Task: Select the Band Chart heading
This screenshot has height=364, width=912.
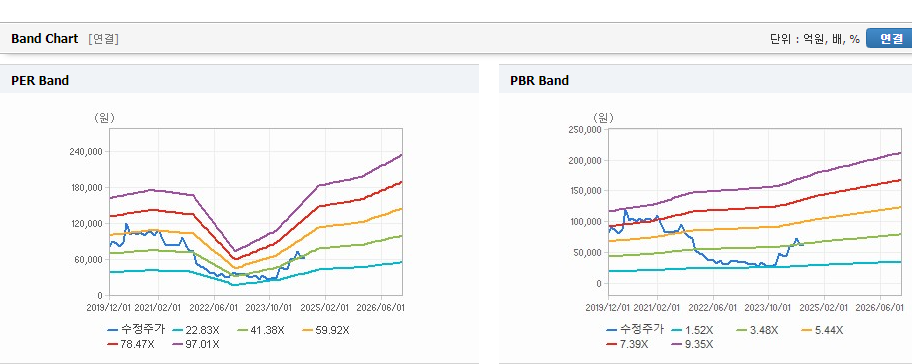Action: point(44,38)
